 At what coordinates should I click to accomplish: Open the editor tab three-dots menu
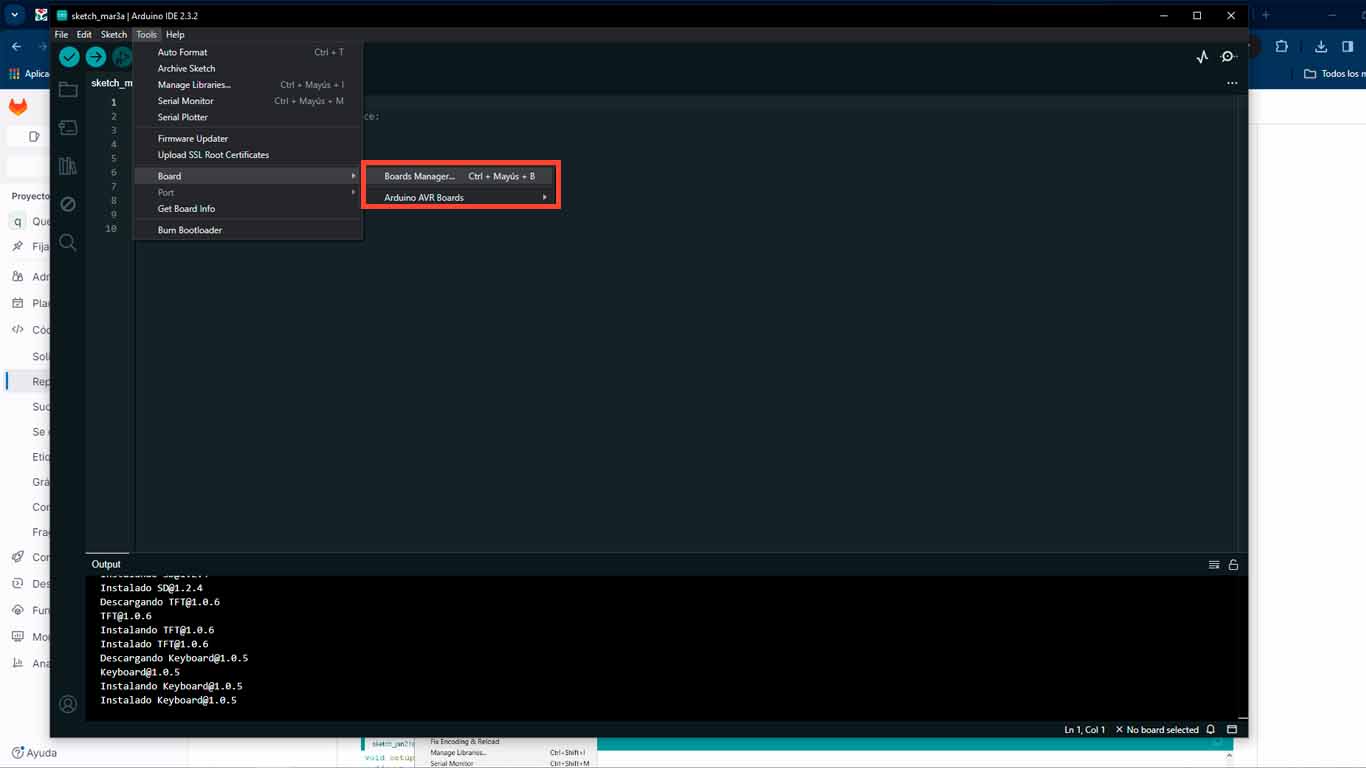tap(1232, 83)
